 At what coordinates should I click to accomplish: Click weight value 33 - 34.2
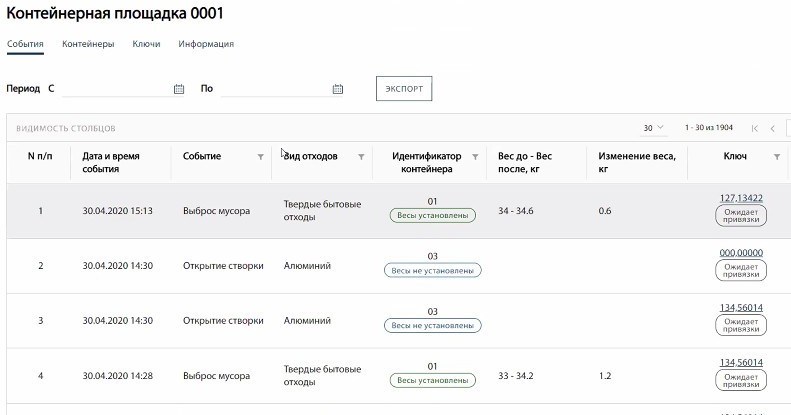[x=516, y=376]
